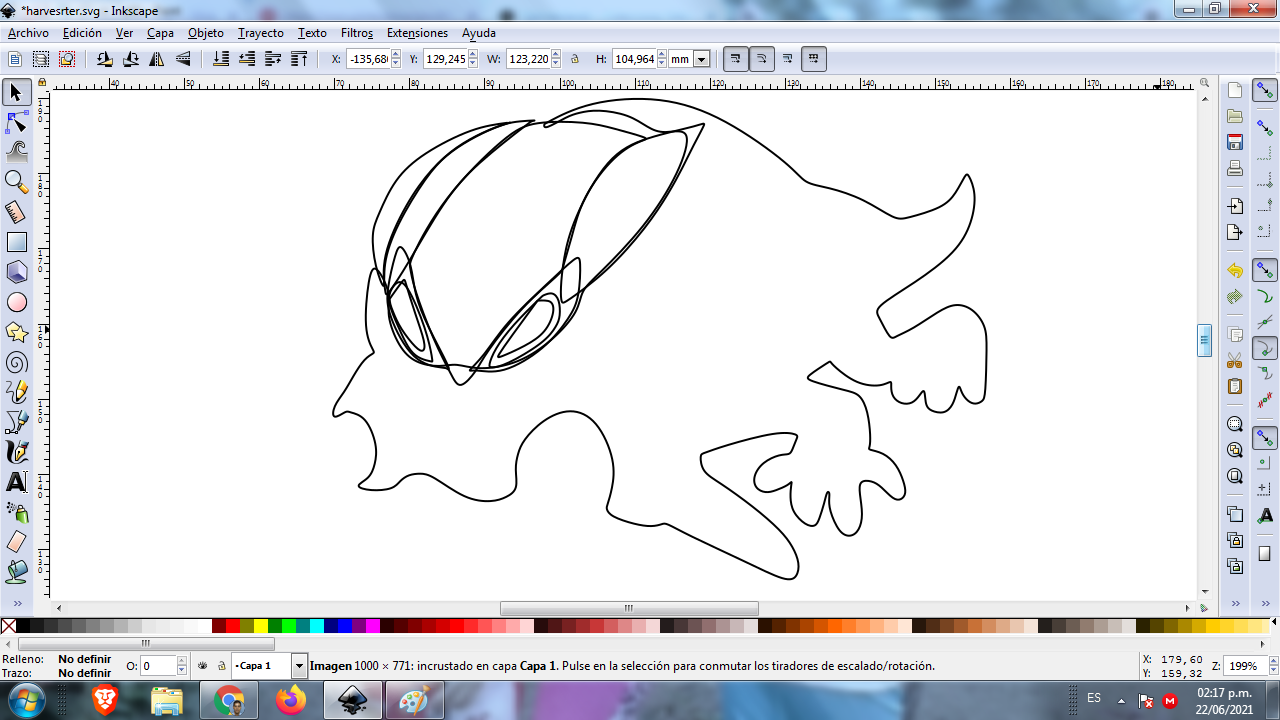The width and height of the screenshot is (1280, 720).
Task: Pick the cyan palette swatch
Action: click(x=316, y=626)
